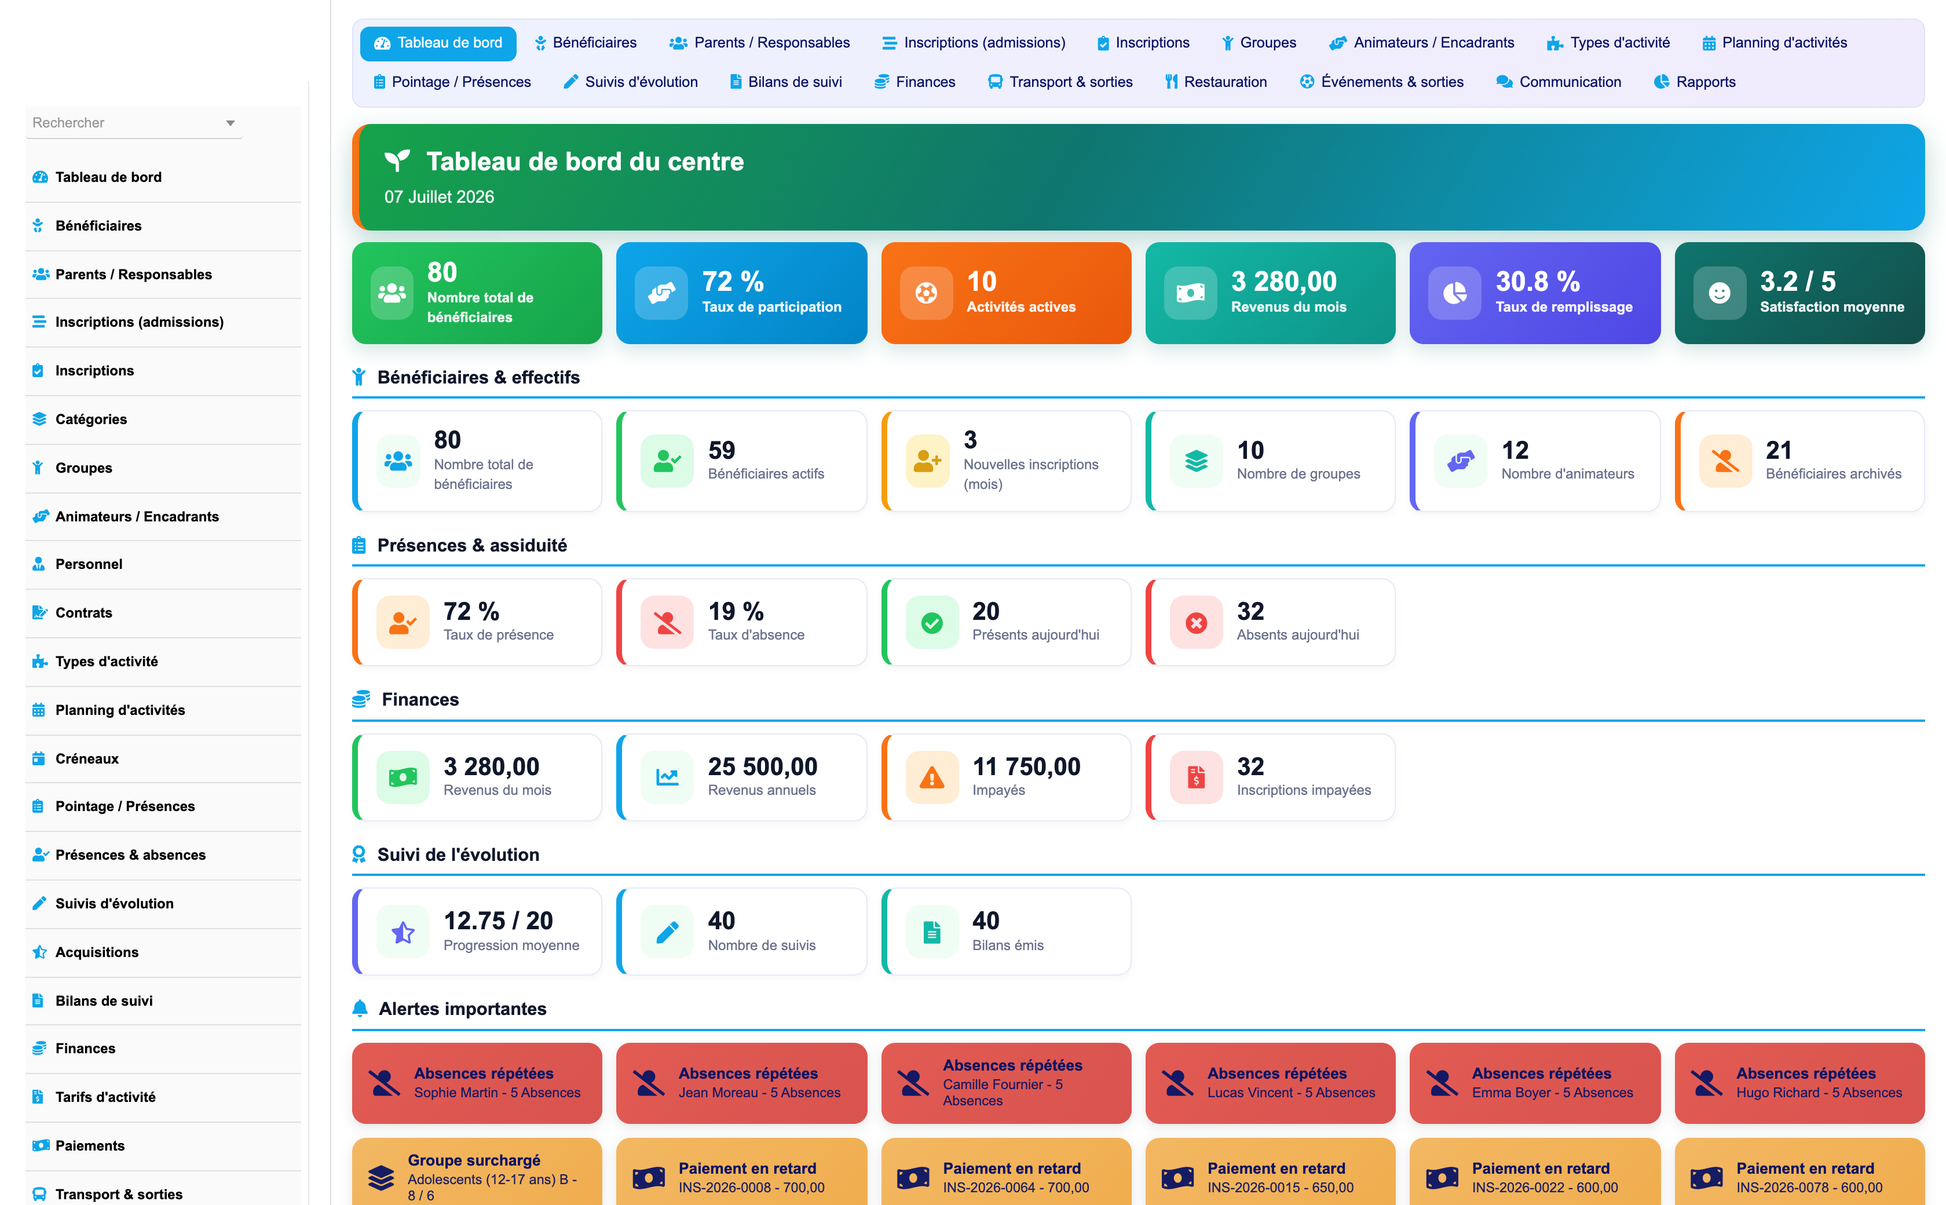Click the Inscriptions impayées invoice icon
This screenshot has height=1205, width=1946.
coord(1196,777)
